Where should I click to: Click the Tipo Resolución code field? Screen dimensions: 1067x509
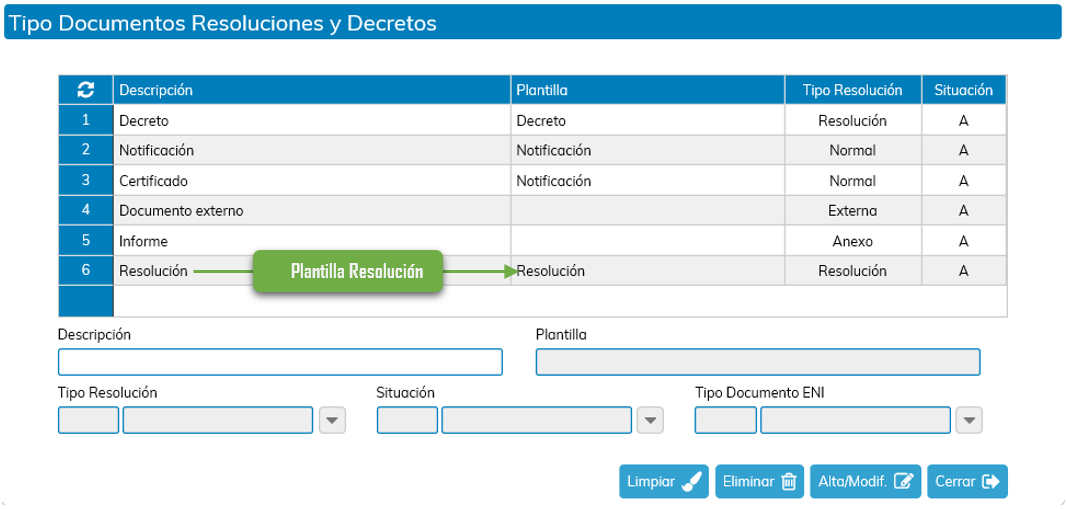[x=88, y=420]
